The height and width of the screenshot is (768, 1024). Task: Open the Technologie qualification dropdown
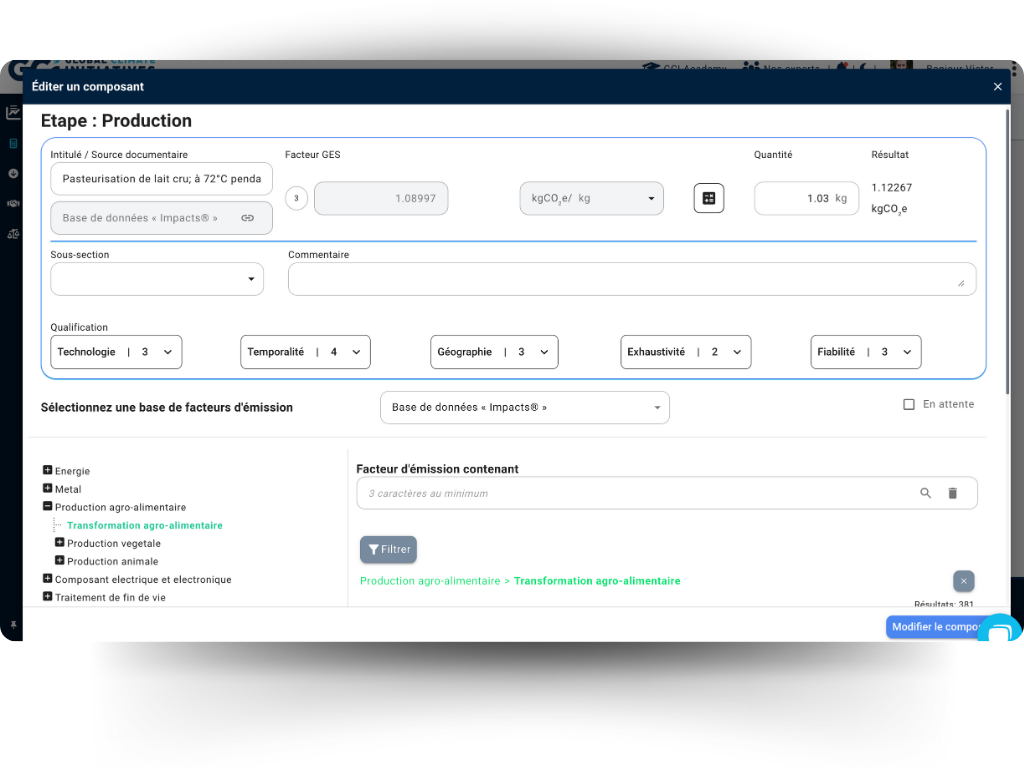[x=116, y=352]
